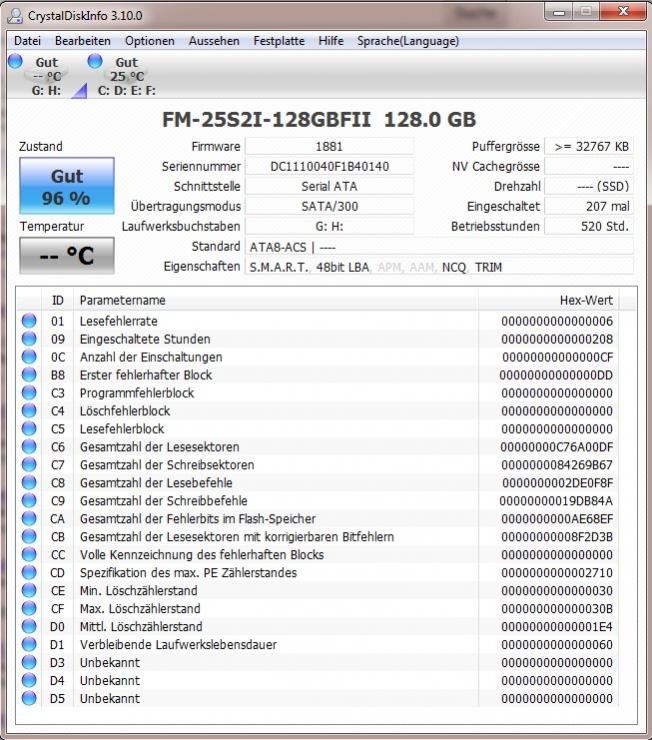Click the hex value 0000000000001E4

click(557, 626)
